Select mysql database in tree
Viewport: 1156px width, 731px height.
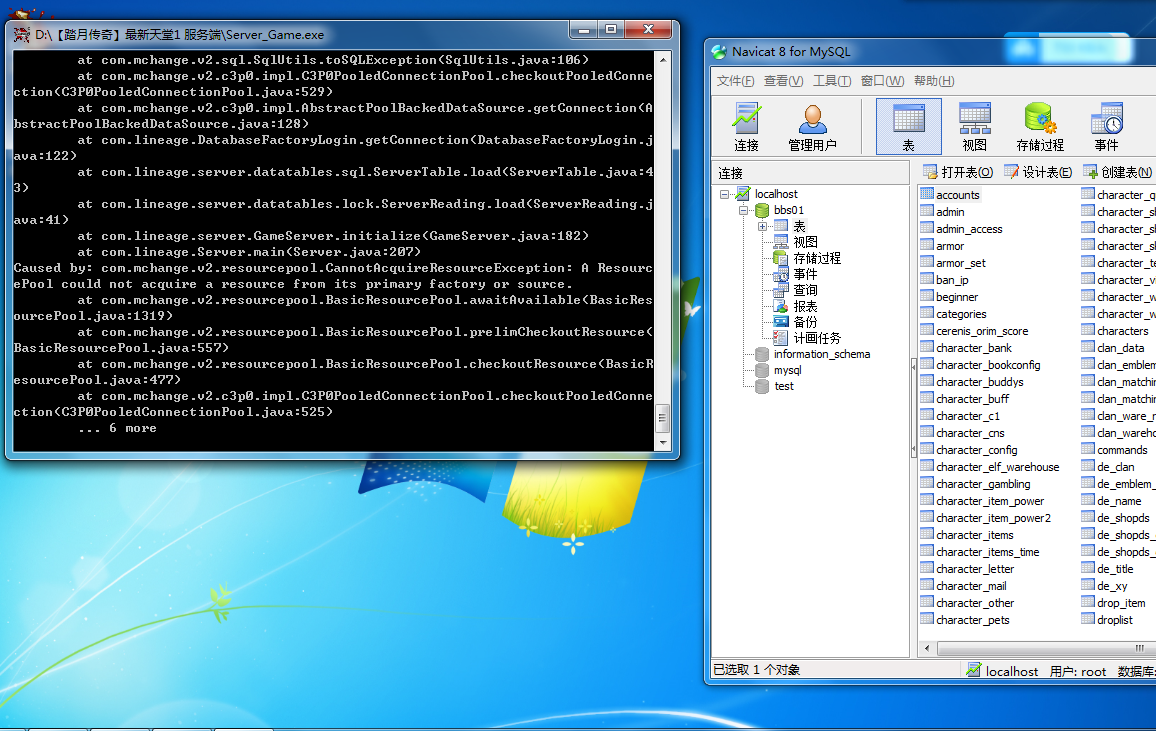coord(787,370)
